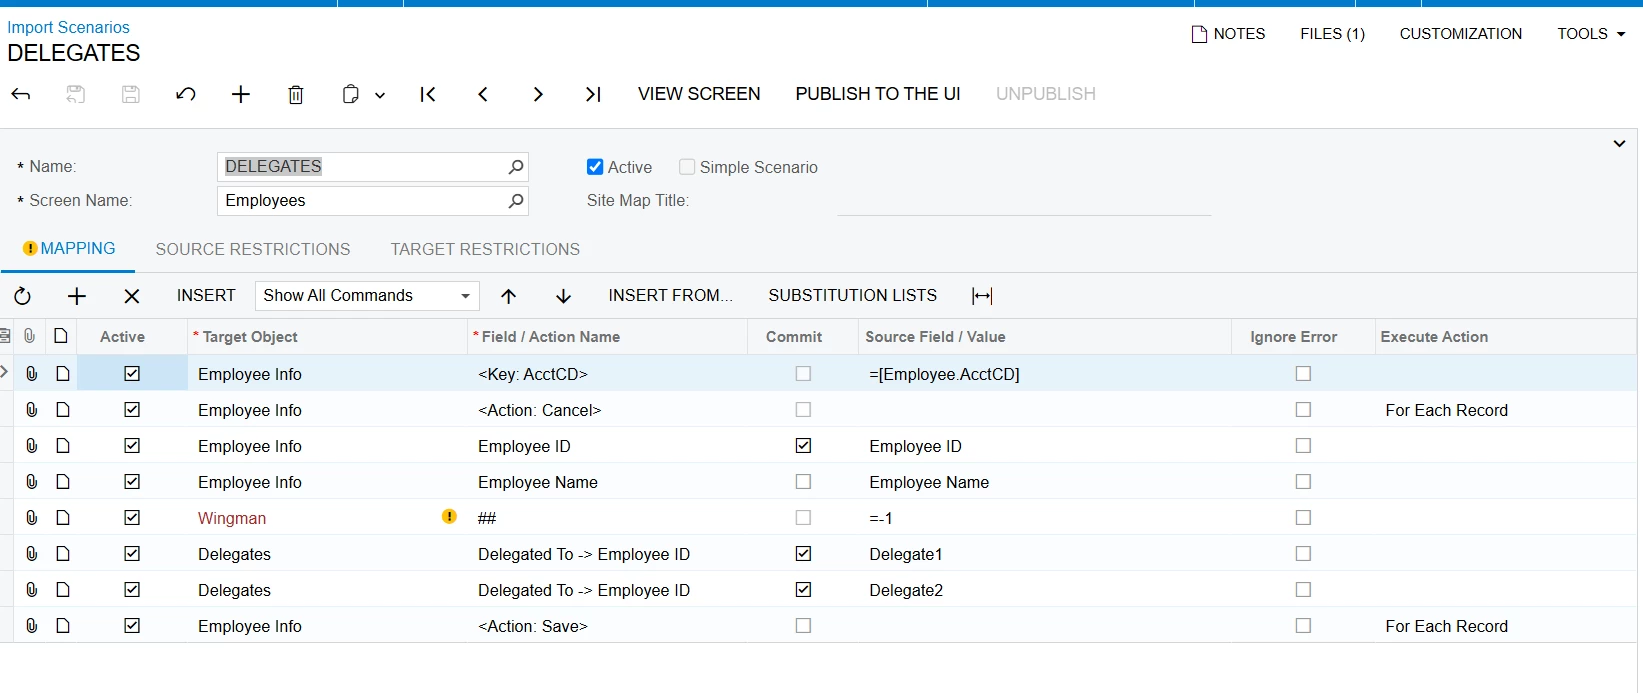Delete the mapping row with X icon
Screen dimensions: 1643x693
[x=132, y=296]
